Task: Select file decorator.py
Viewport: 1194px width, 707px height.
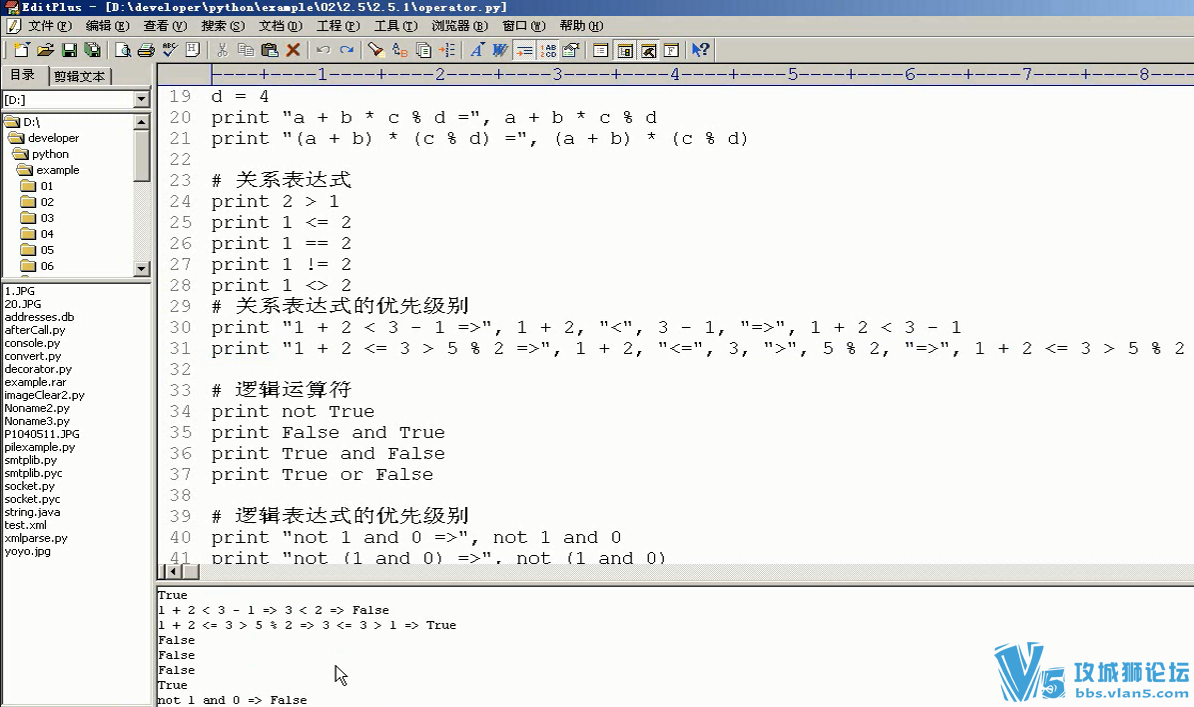Action: click(x=38, y=369)
